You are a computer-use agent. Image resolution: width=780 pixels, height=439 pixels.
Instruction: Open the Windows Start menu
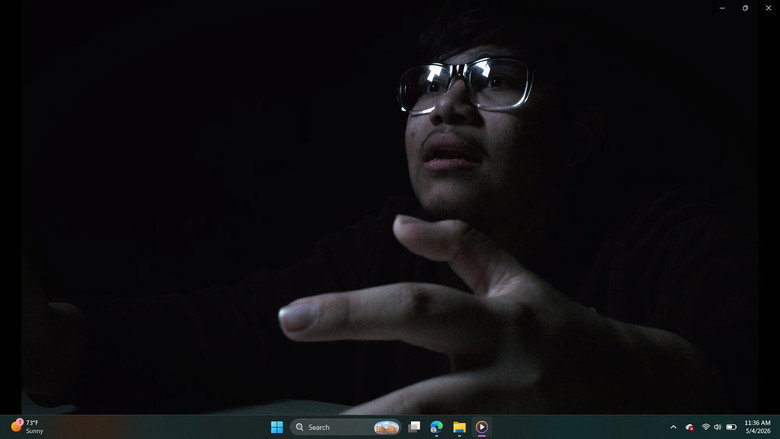(277, 427)
